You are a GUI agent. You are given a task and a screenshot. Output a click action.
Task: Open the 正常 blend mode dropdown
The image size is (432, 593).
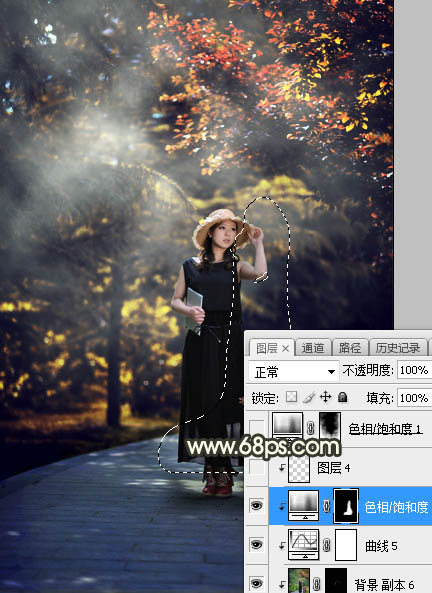pos(293,372)
